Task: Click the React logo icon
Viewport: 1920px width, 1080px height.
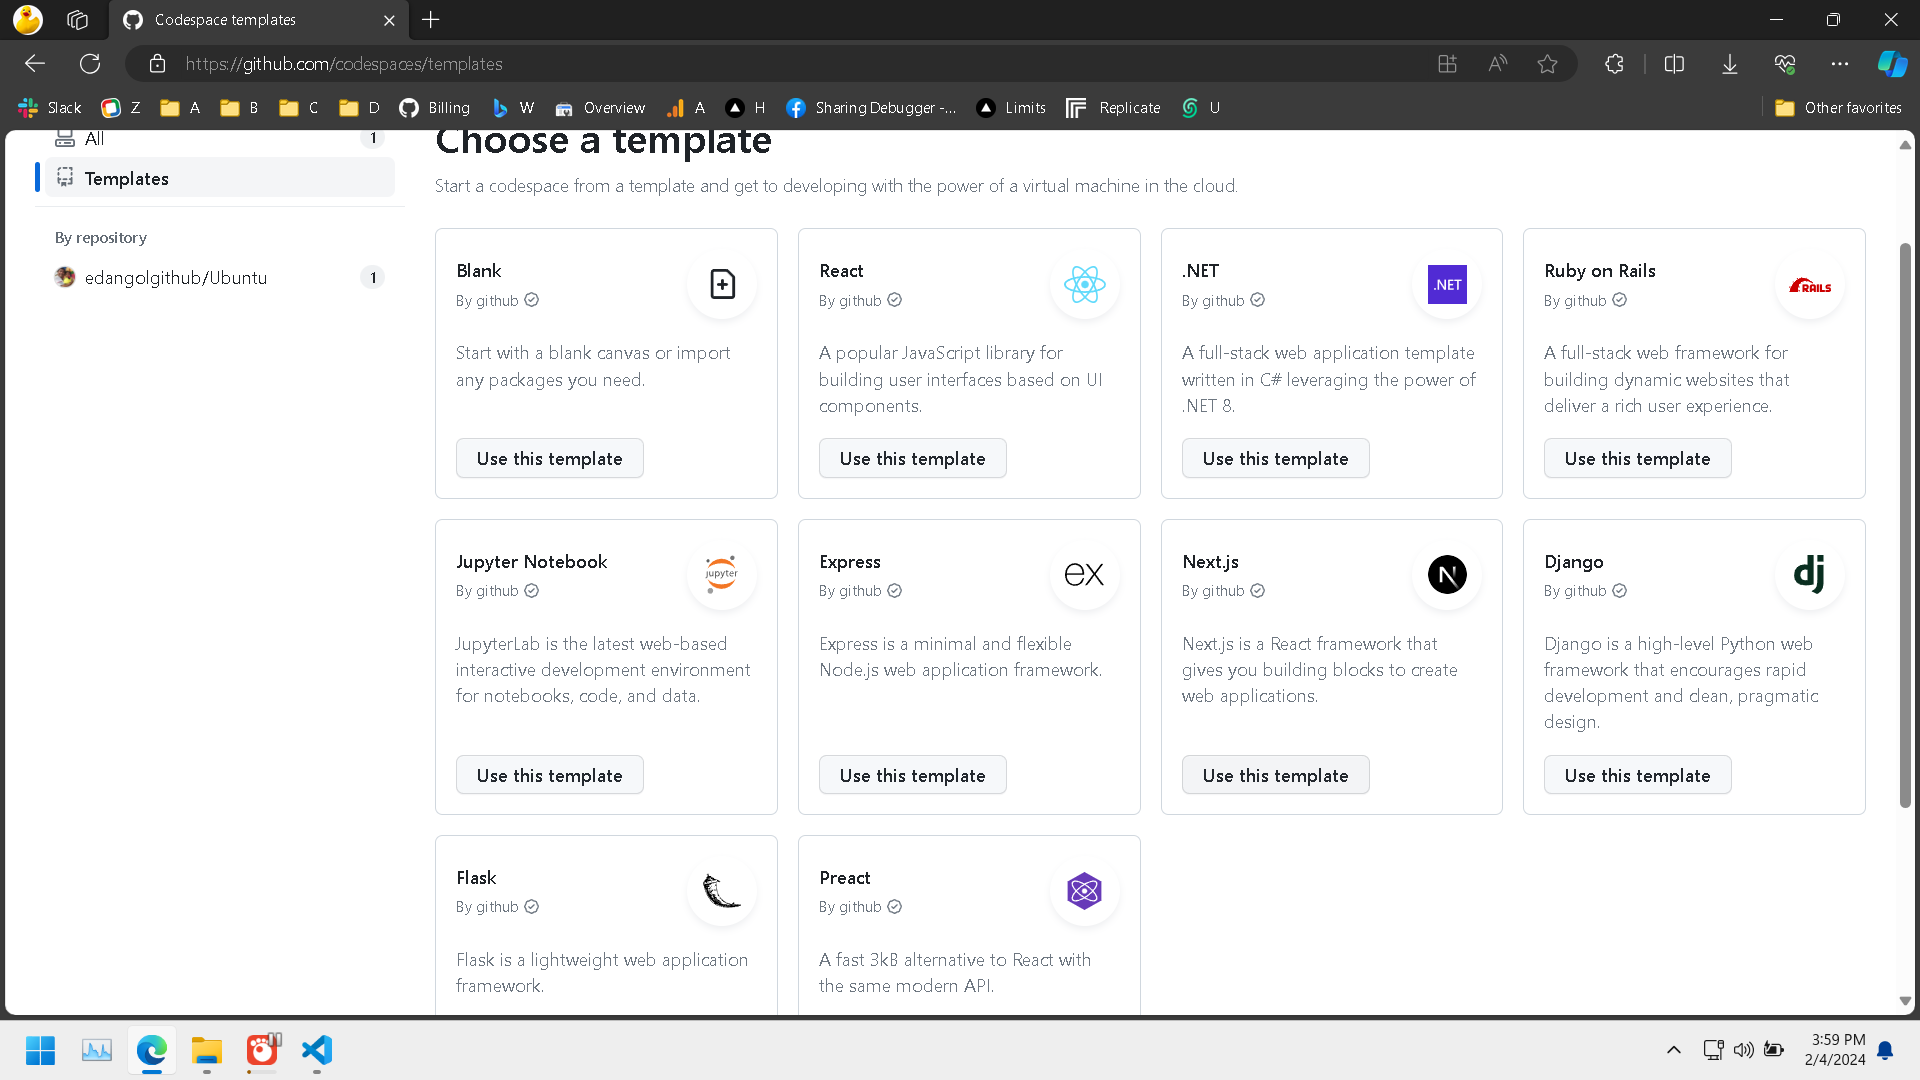Action: (1084, 285)
